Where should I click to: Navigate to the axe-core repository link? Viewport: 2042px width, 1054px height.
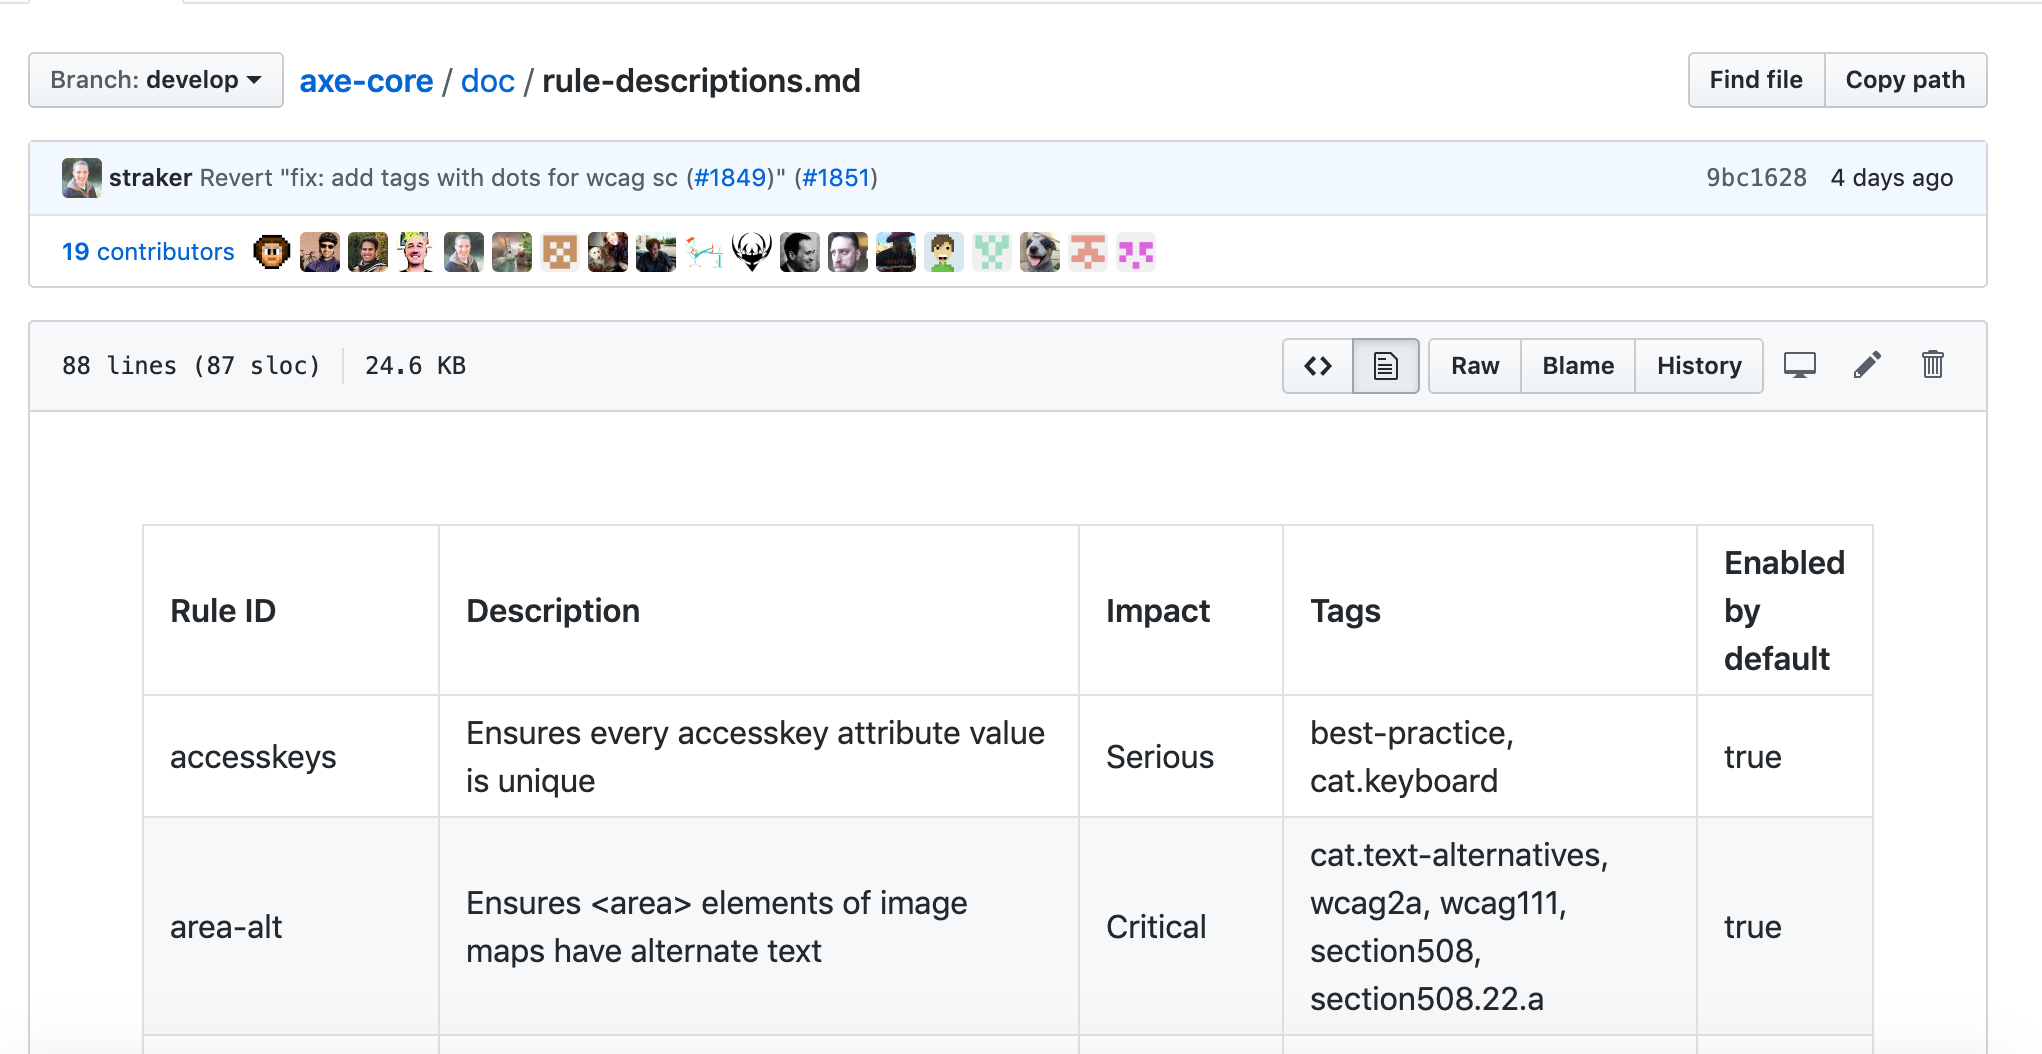[366, 80]
